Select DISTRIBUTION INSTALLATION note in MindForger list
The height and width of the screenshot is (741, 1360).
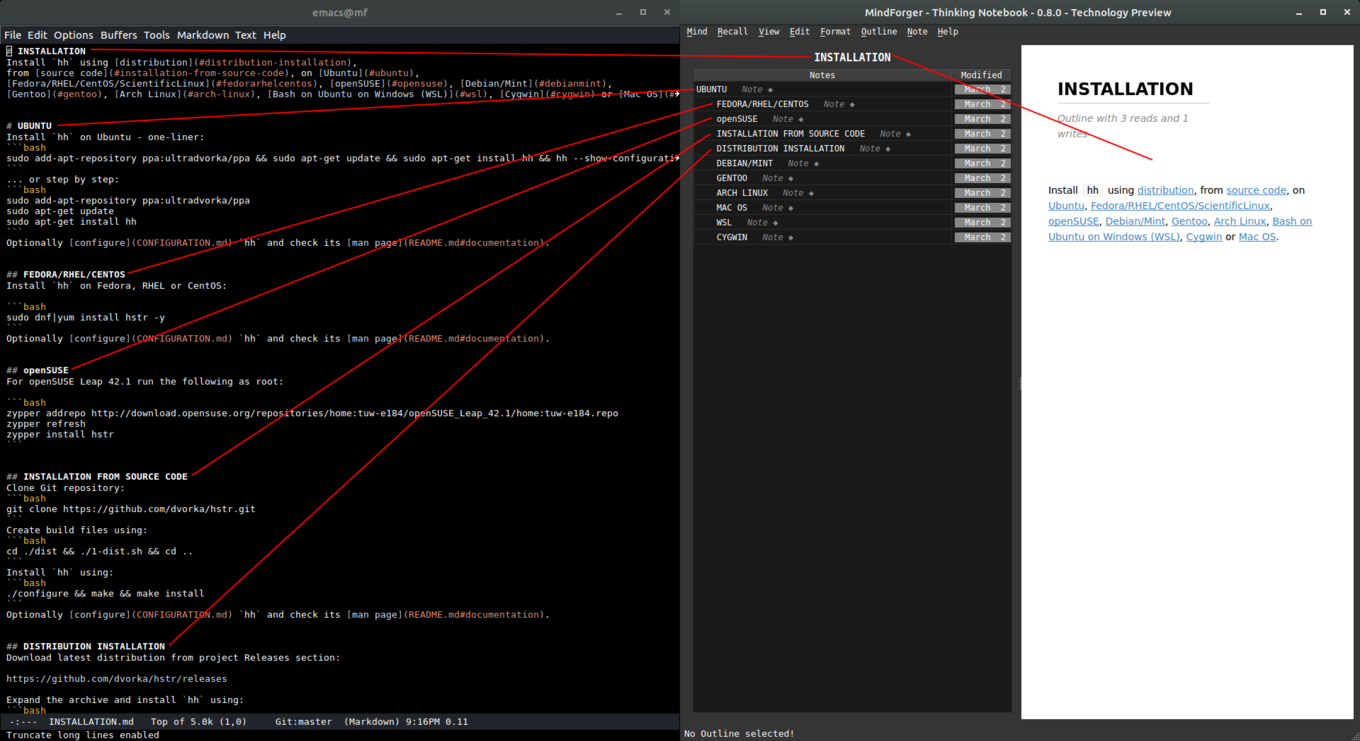click(x=822, y=148)
